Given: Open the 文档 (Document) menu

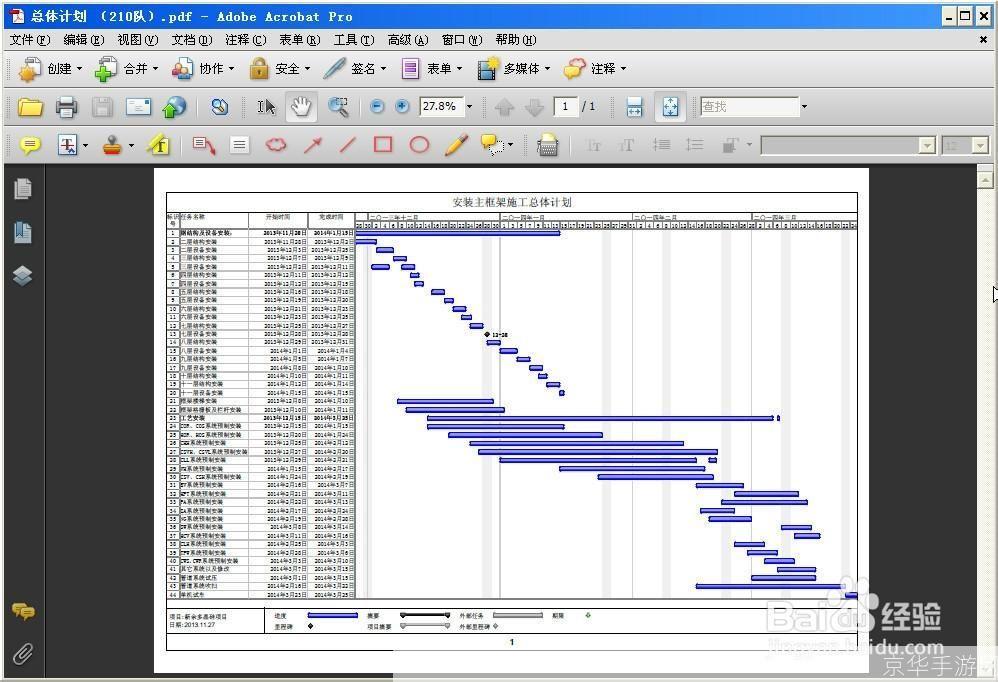Looking at the screenshot, I should (192, 39).
